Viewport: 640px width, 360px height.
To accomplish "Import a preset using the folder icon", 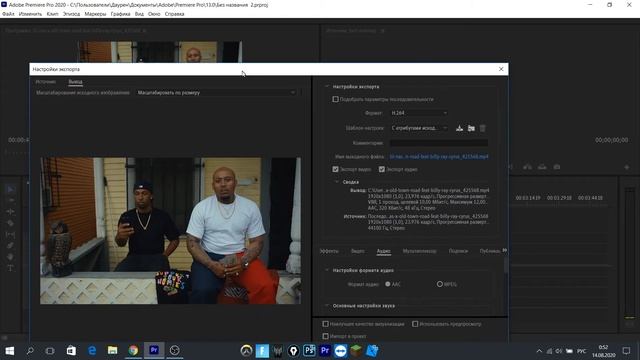I will (471, 128).
